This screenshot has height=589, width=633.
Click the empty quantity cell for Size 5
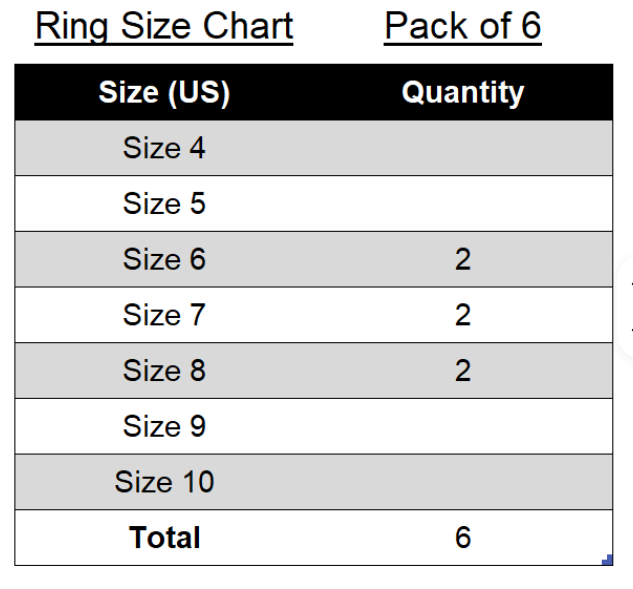coord(463,203)
